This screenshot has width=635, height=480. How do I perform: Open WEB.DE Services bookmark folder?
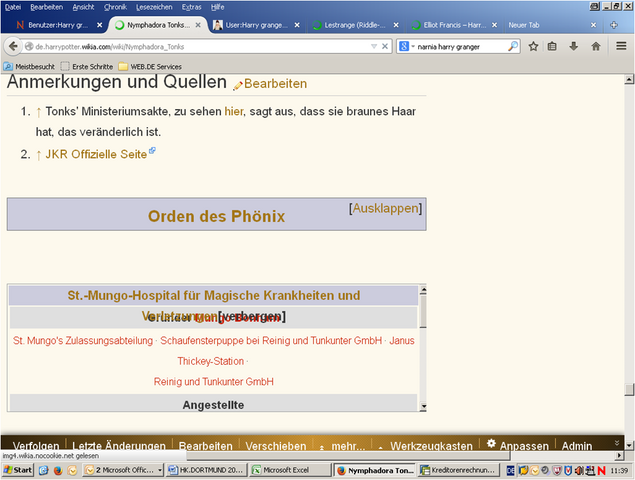point(150,66)
